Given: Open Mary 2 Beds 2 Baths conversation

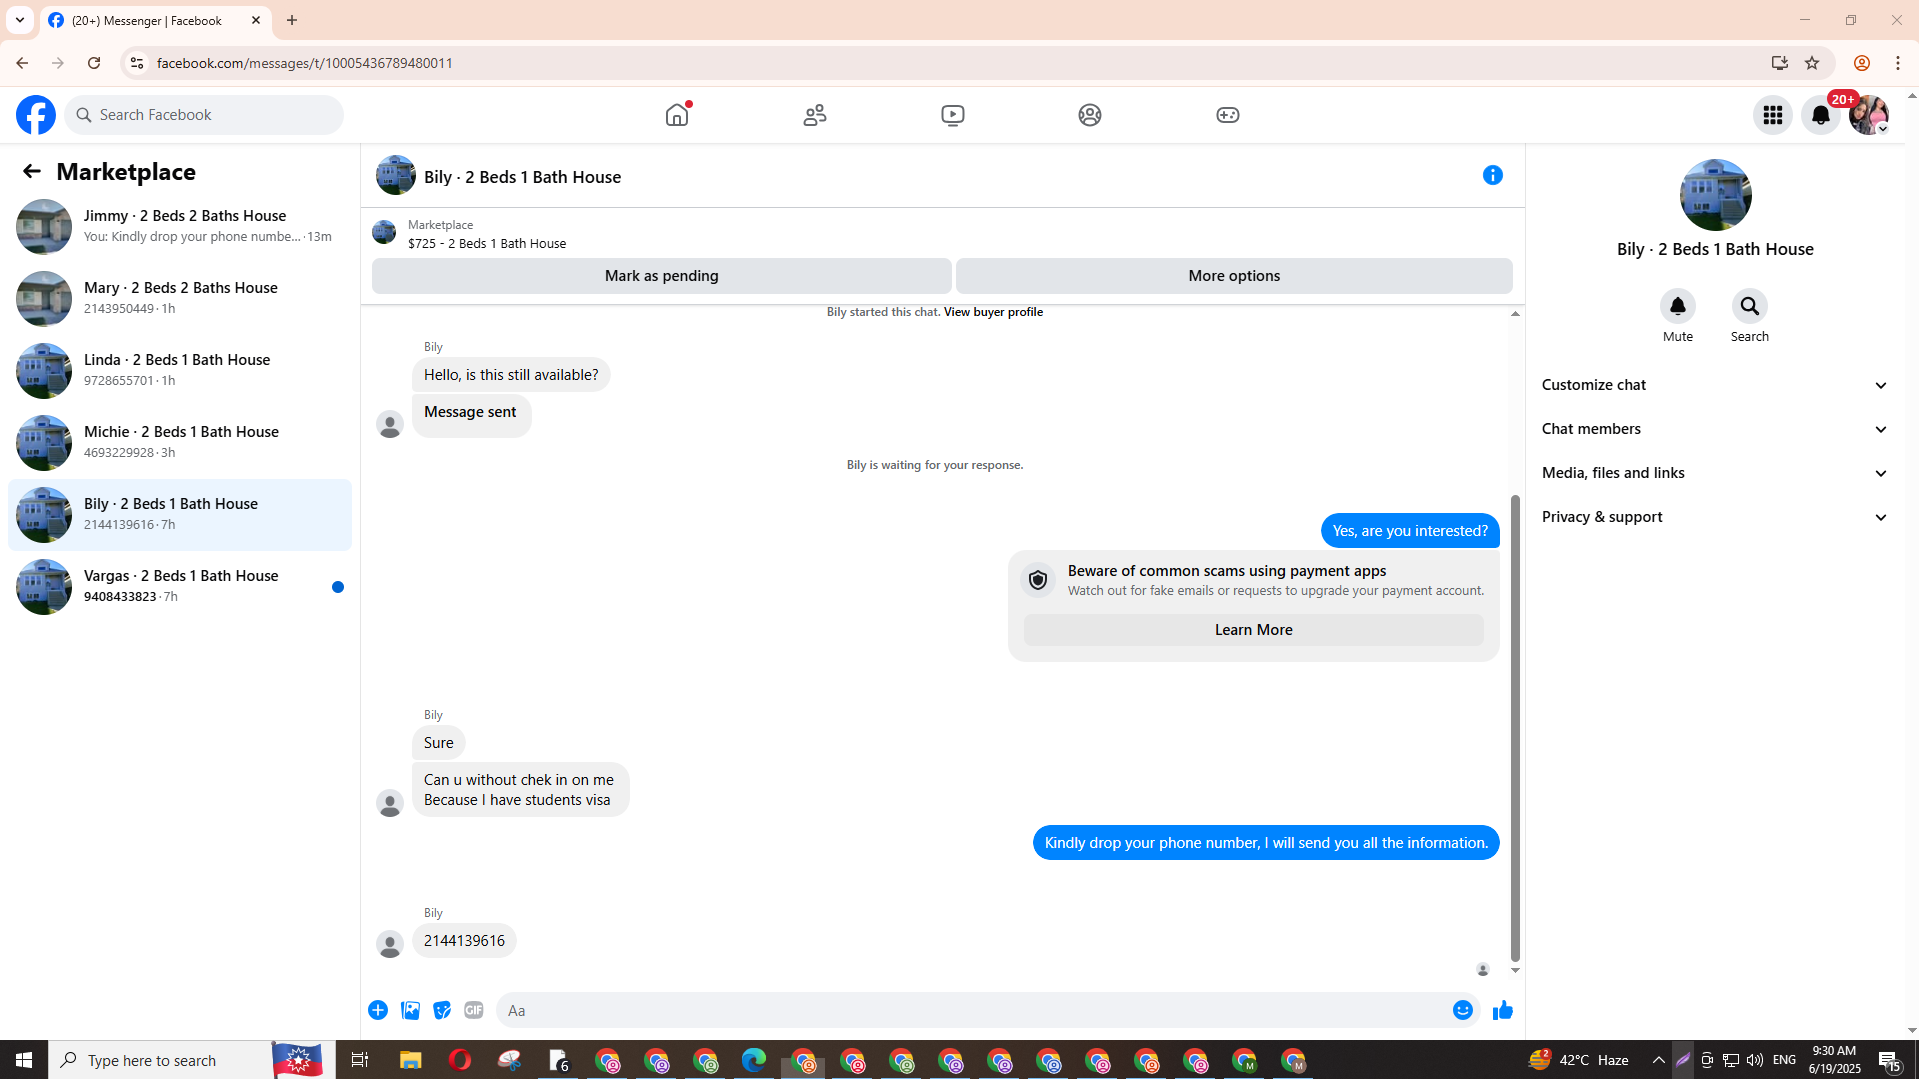Looking at the screenshot, I should (x=180, y=299).
